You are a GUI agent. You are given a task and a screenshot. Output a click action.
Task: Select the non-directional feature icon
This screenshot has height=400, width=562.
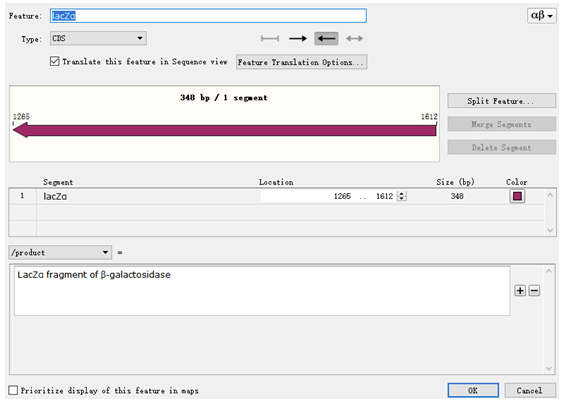click(270, 38)
